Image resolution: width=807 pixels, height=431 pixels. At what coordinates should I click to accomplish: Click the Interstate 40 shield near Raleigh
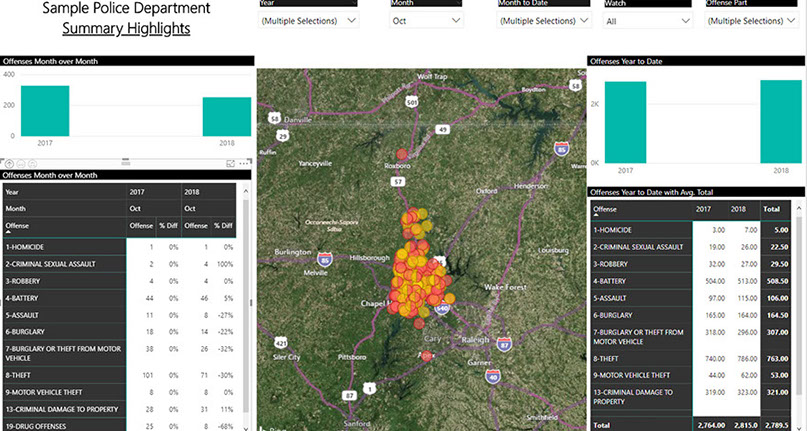tap(493, 376)
